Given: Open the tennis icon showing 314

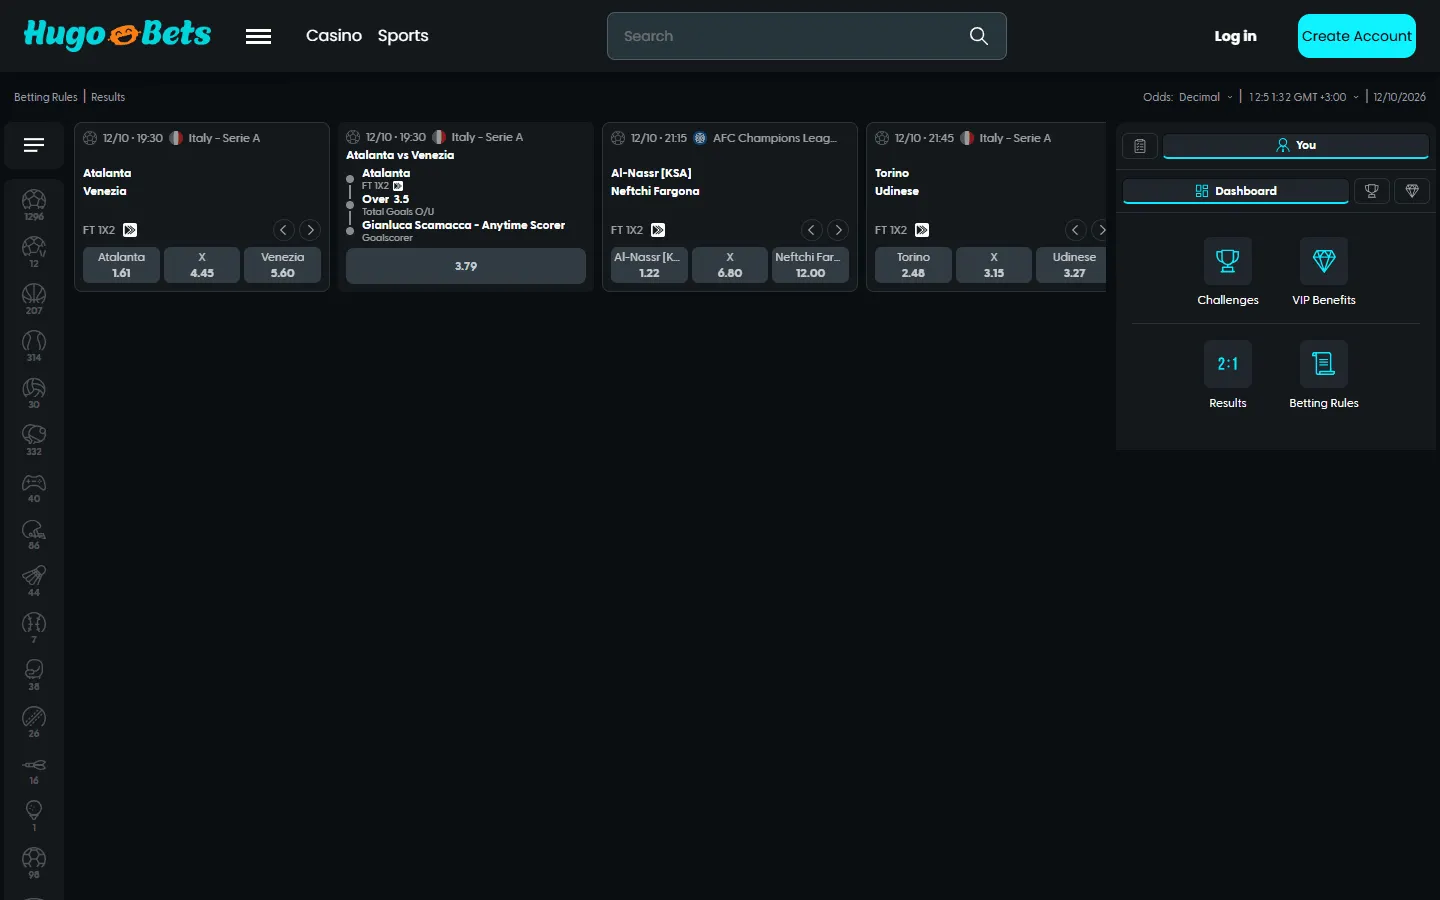Looking at the screenshot, I should tap(34, 345).
